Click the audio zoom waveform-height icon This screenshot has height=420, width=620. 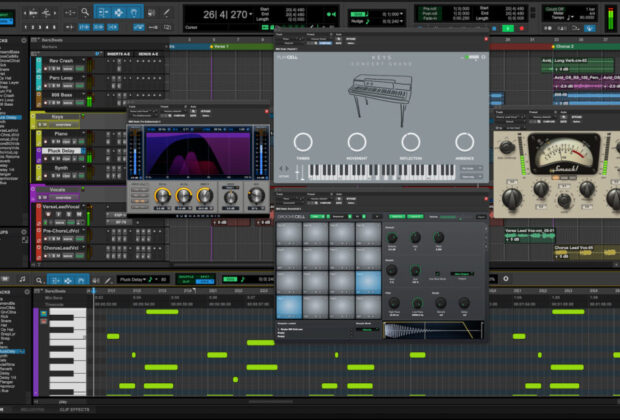tap(47, 13)
